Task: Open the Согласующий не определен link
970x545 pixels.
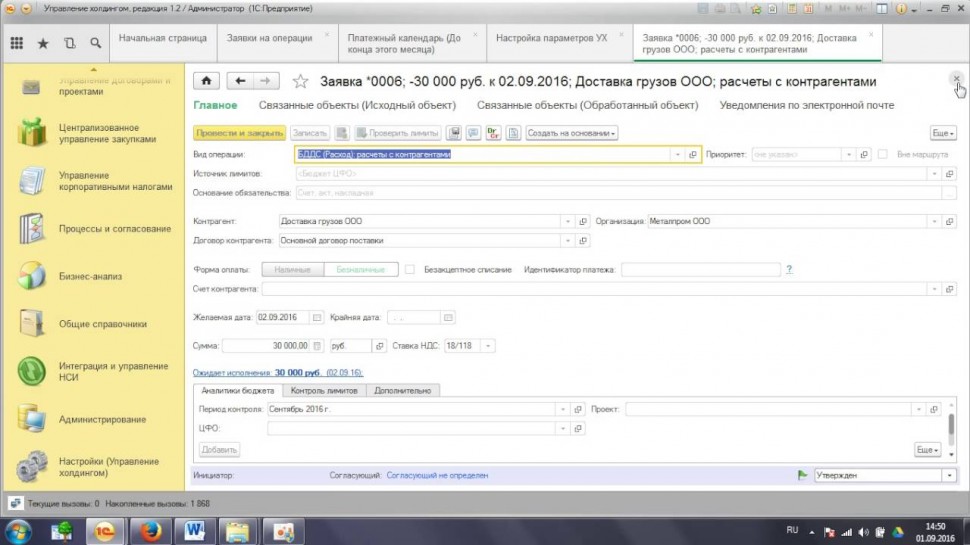Action: 437,476
